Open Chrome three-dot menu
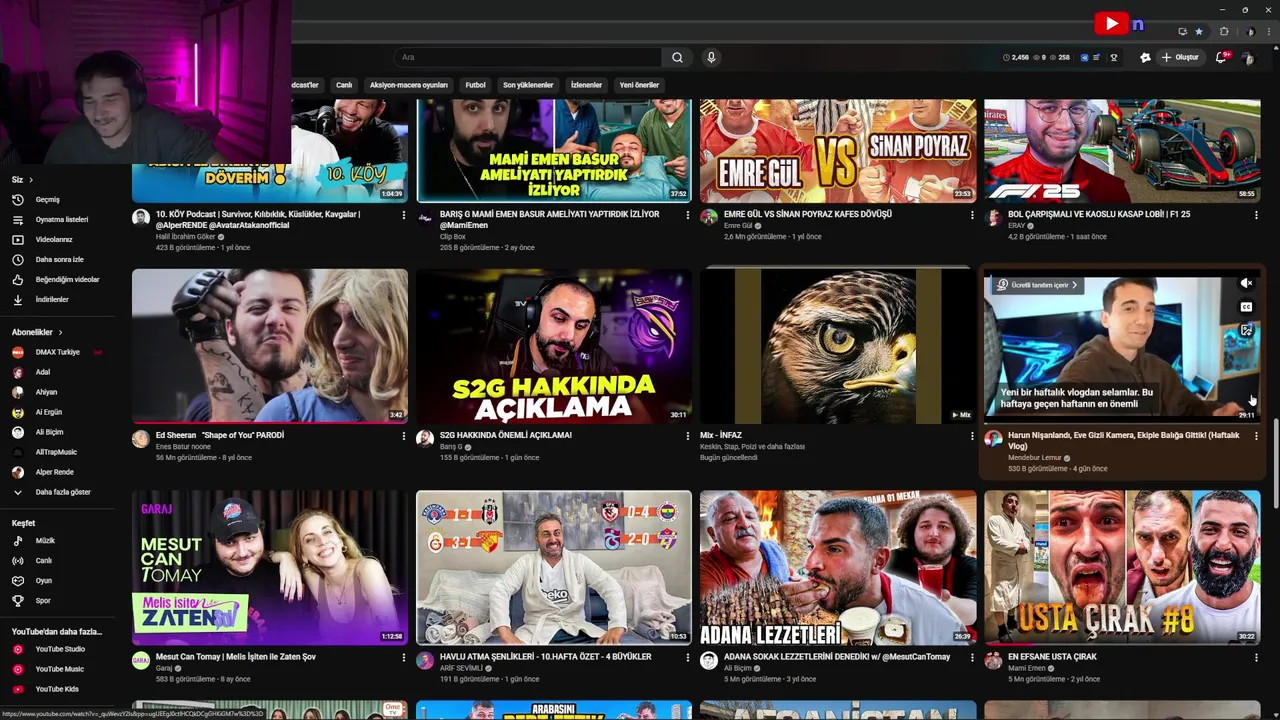 point(1267,31)
